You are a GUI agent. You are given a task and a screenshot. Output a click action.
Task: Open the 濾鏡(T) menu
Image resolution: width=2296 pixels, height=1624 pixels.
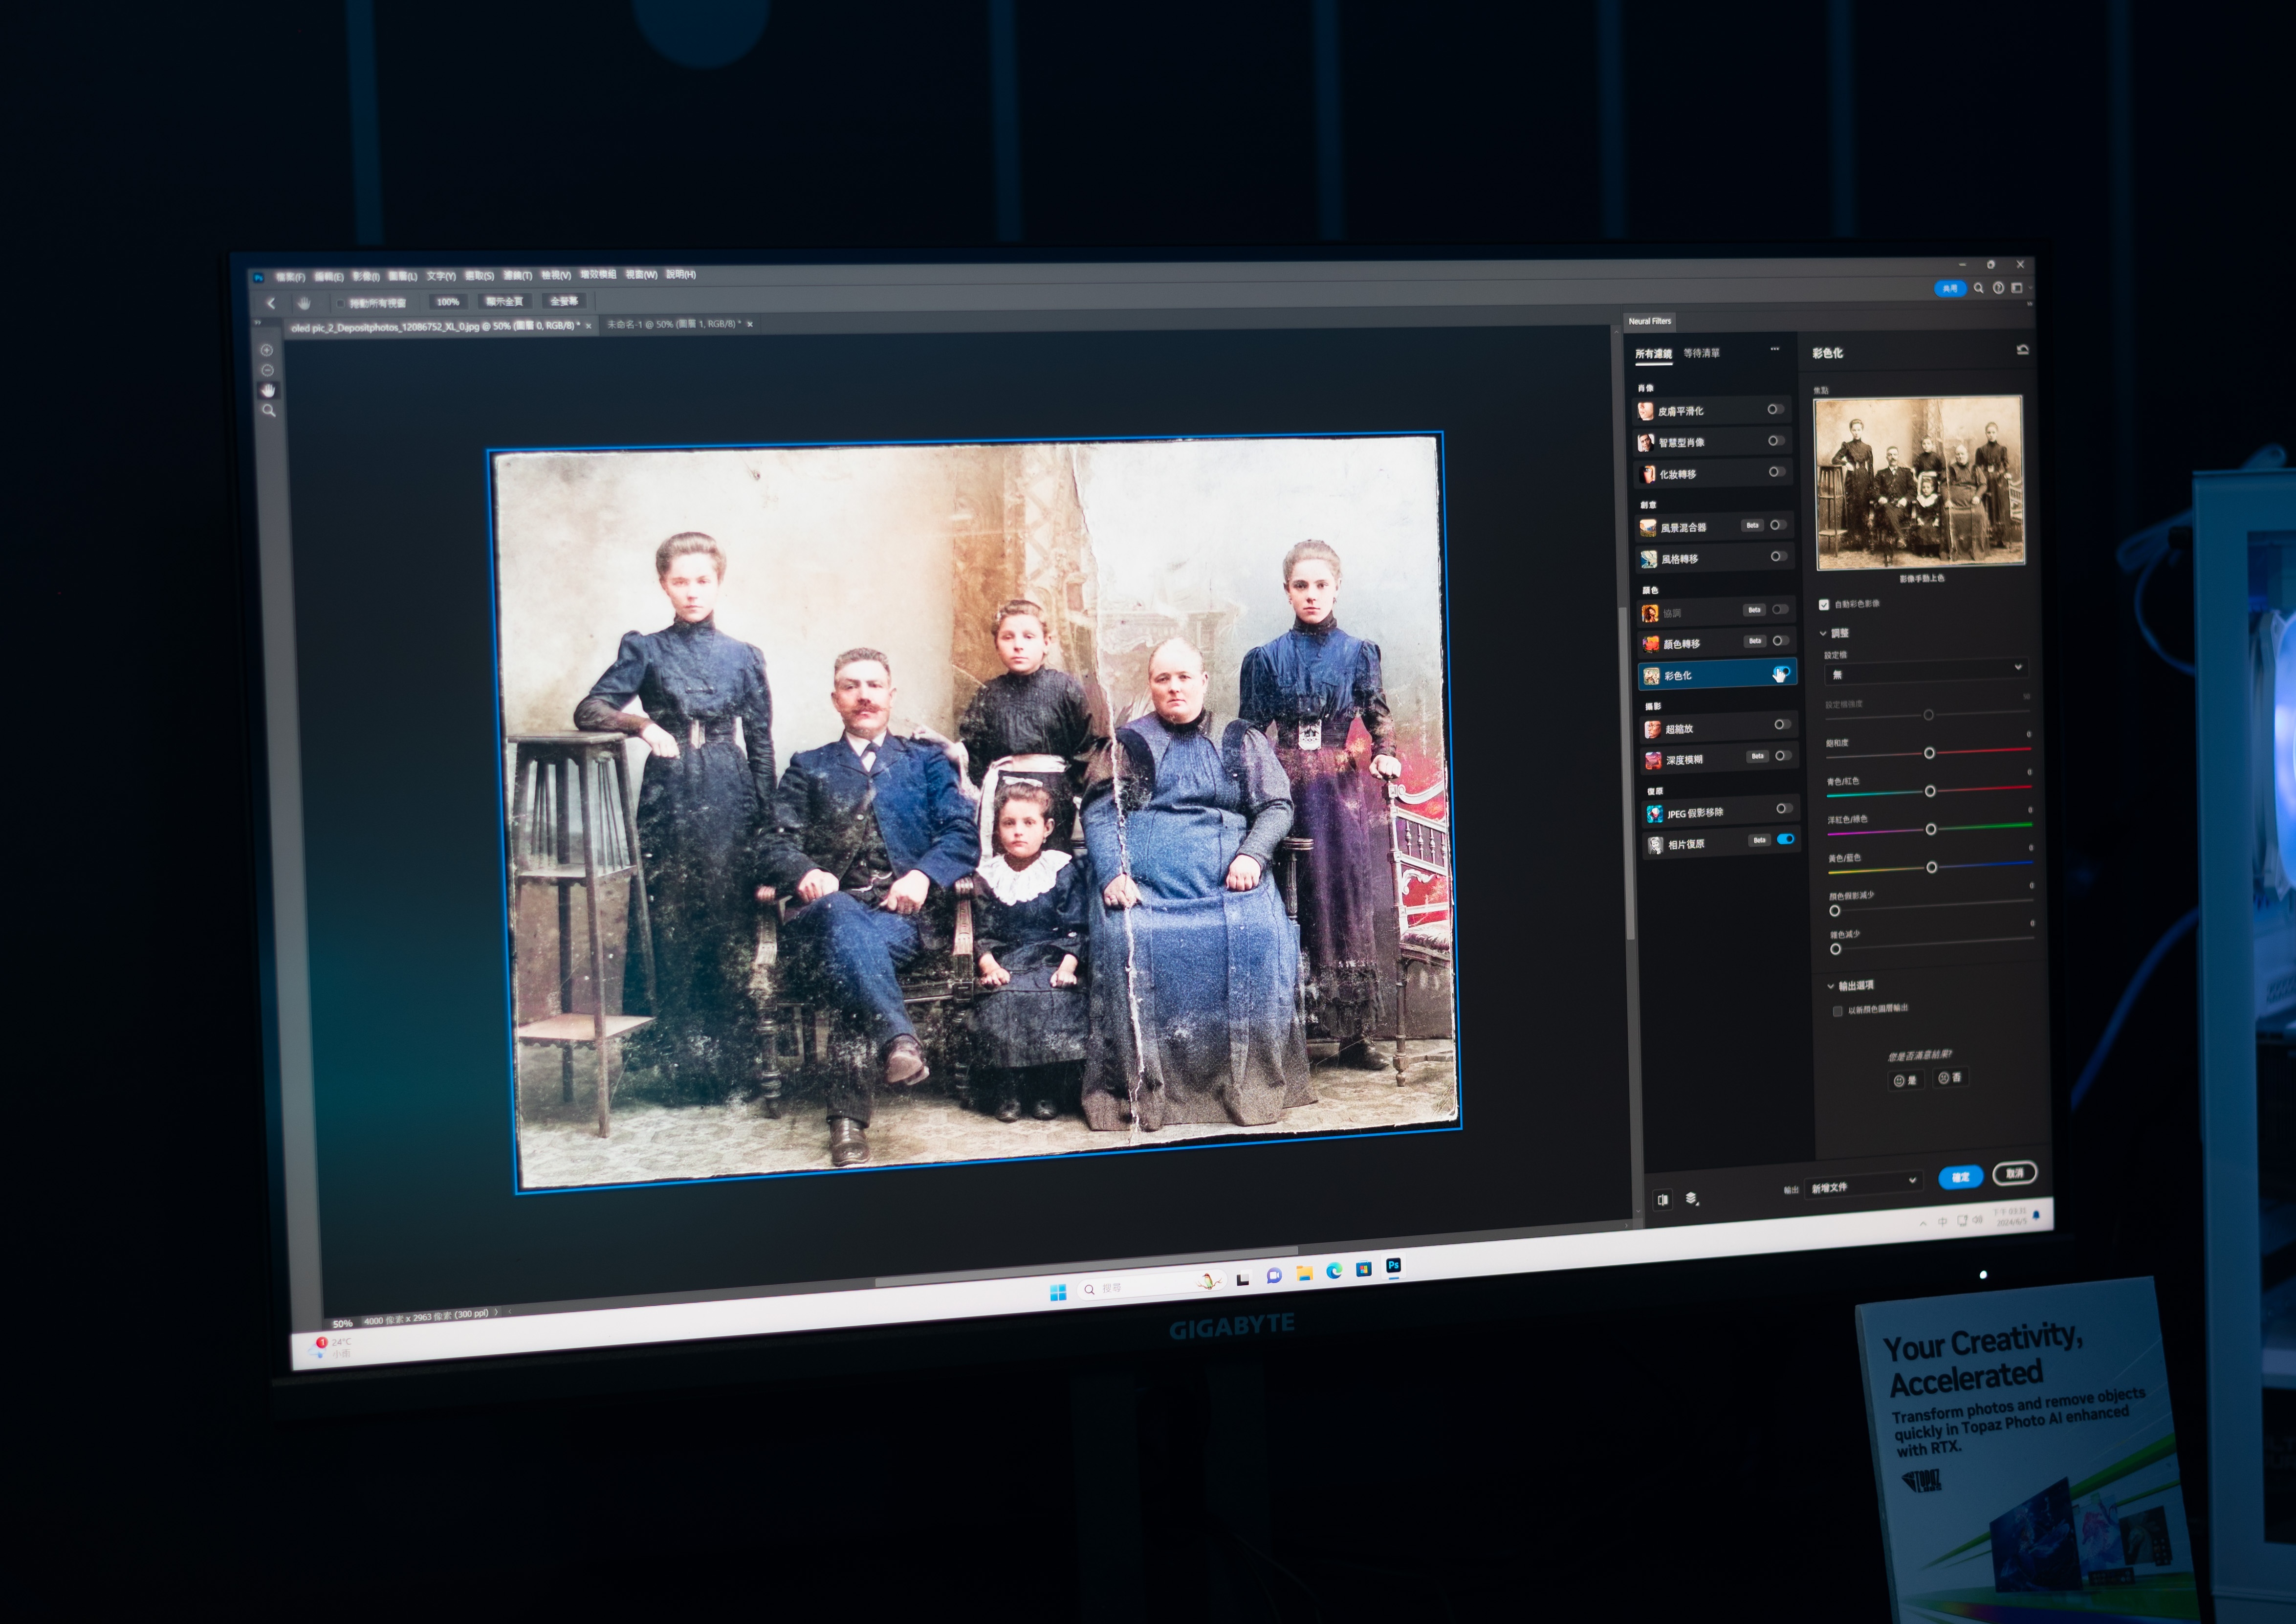(517, 275)
